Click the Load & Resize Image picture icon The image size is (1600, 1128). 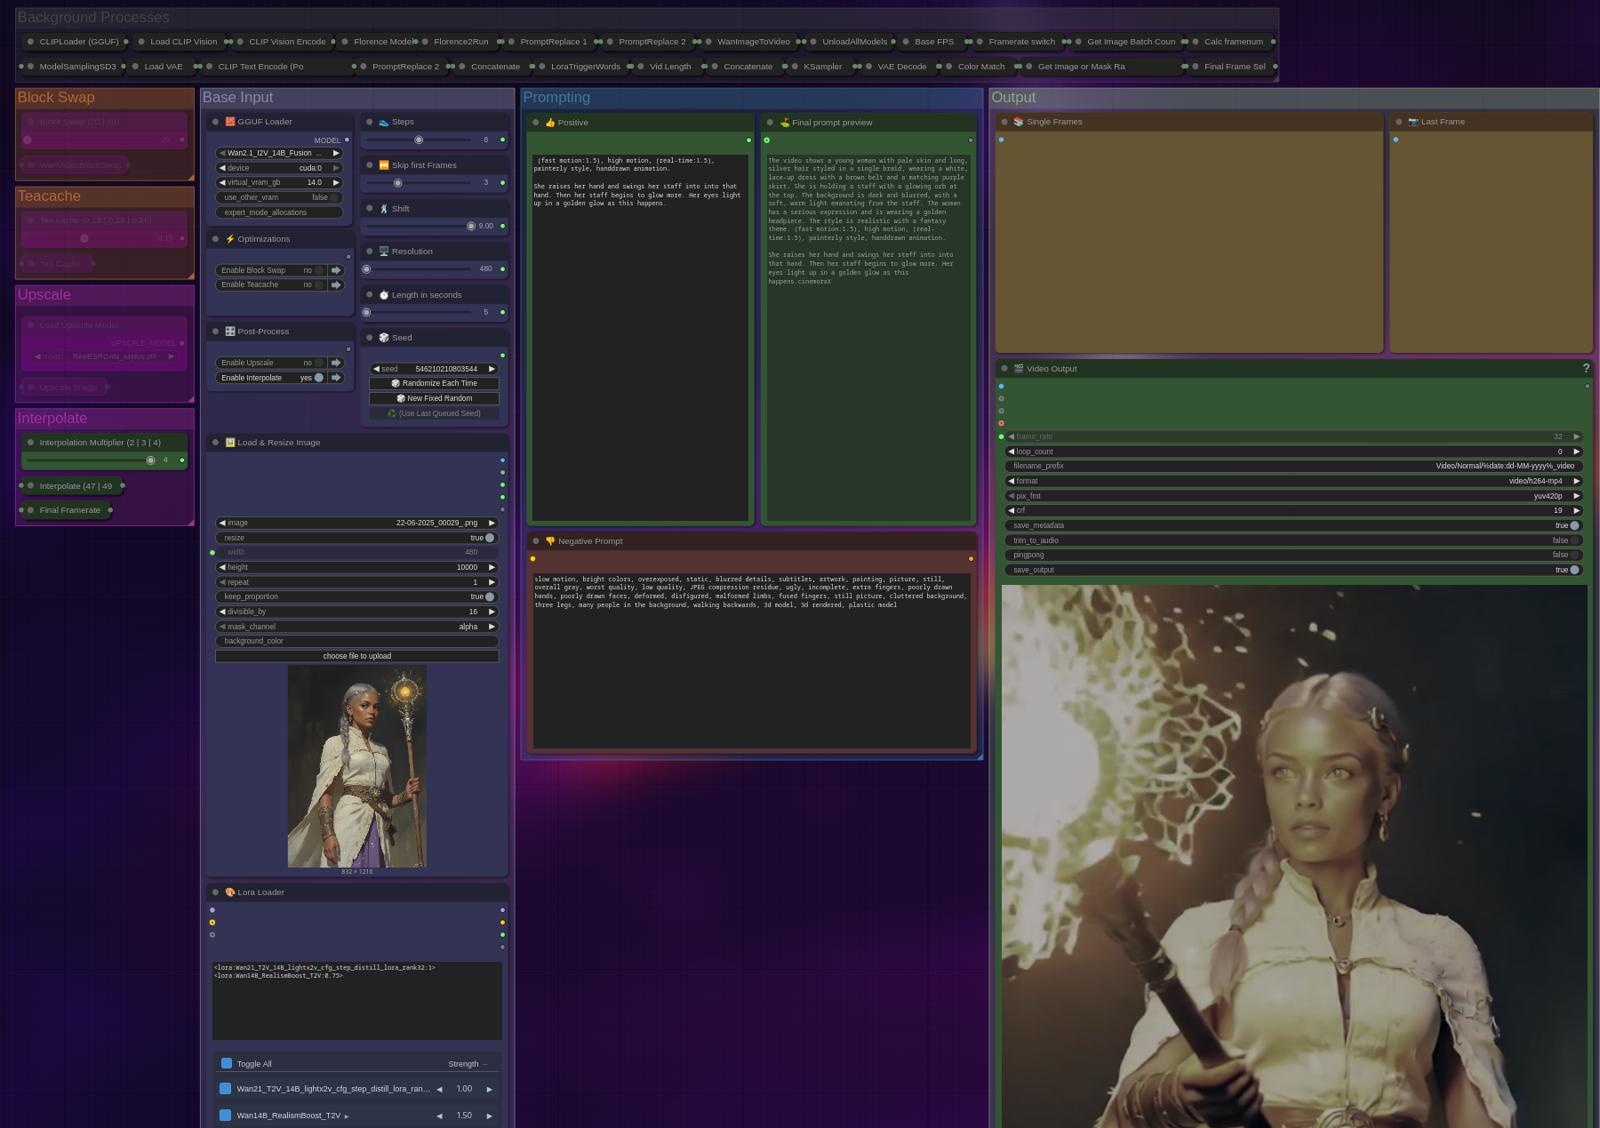230,442
